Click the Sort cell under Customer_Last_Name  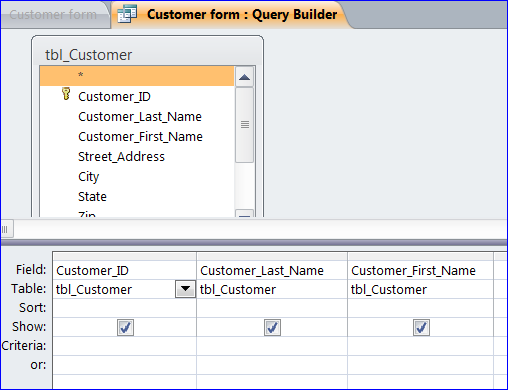(272, 308)
